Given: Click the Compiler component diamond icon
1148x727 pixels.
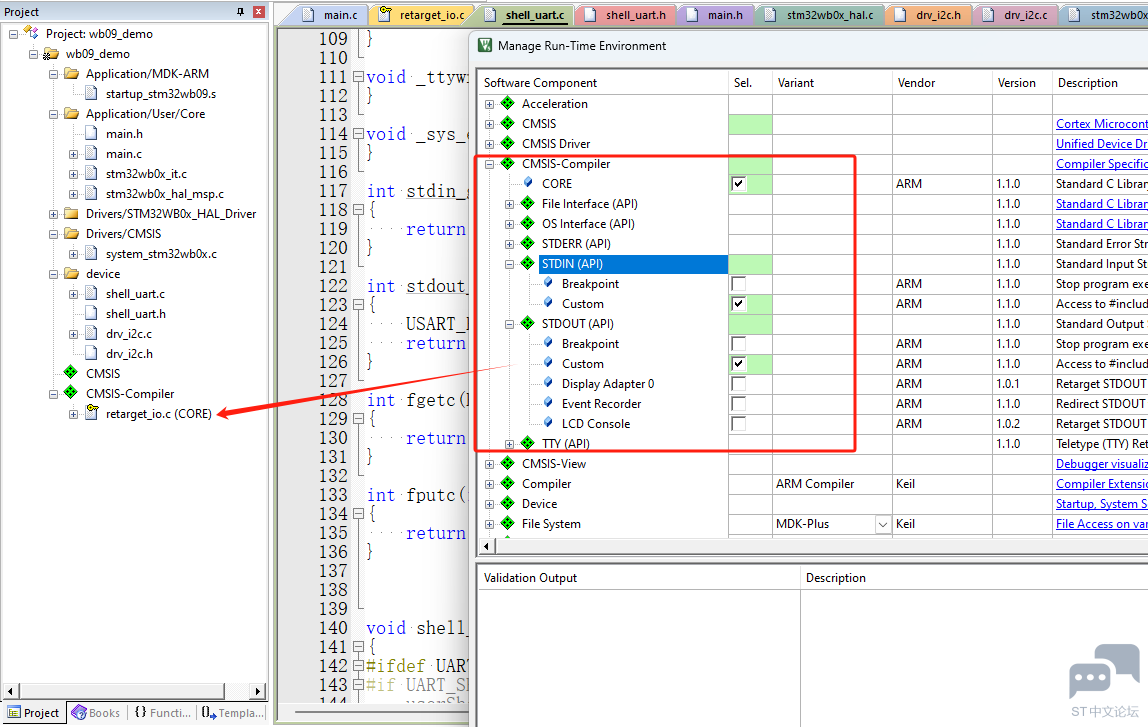Looking at the screenshot, I should pyautogui.click(x=507, y=483).
